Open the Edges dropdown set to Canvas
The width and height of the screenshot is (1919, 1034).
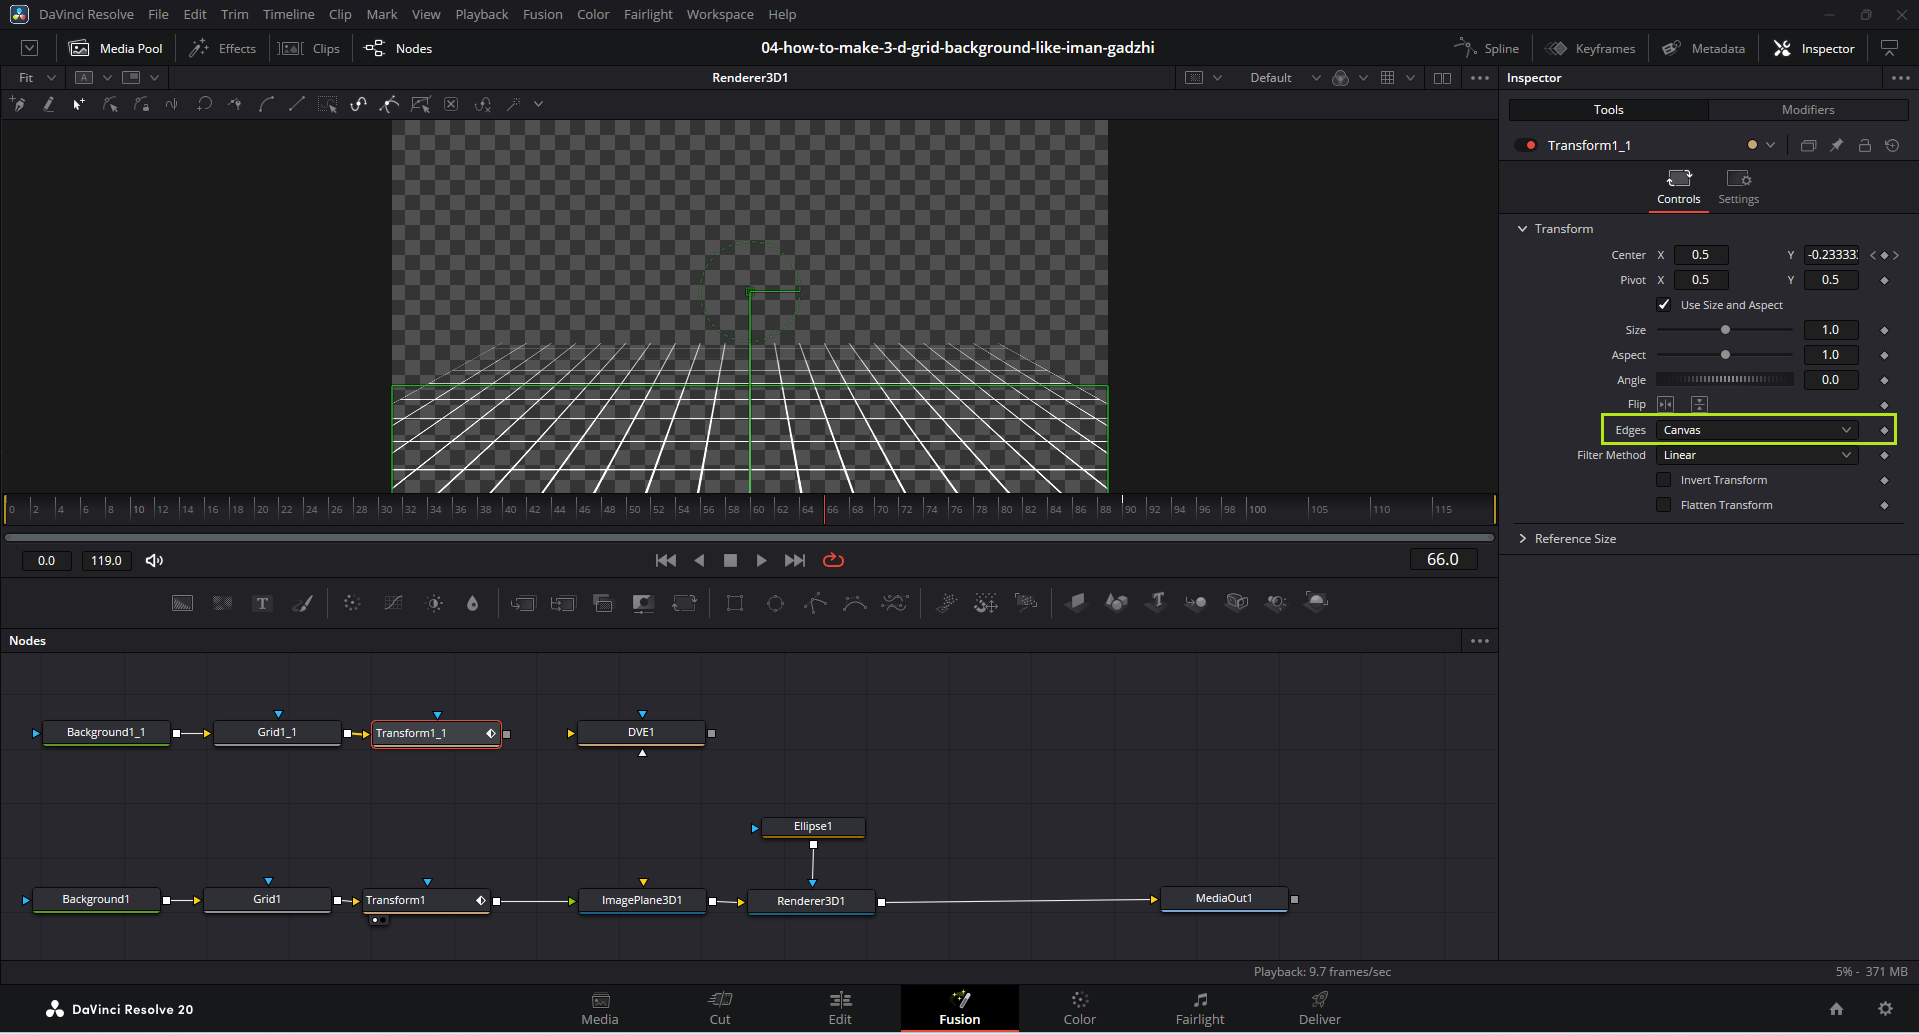[x=1756, y=430]
